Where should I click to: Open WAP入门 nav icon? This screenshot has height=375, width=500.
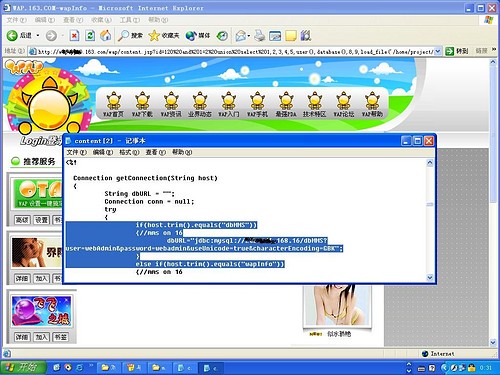point(229,104)
